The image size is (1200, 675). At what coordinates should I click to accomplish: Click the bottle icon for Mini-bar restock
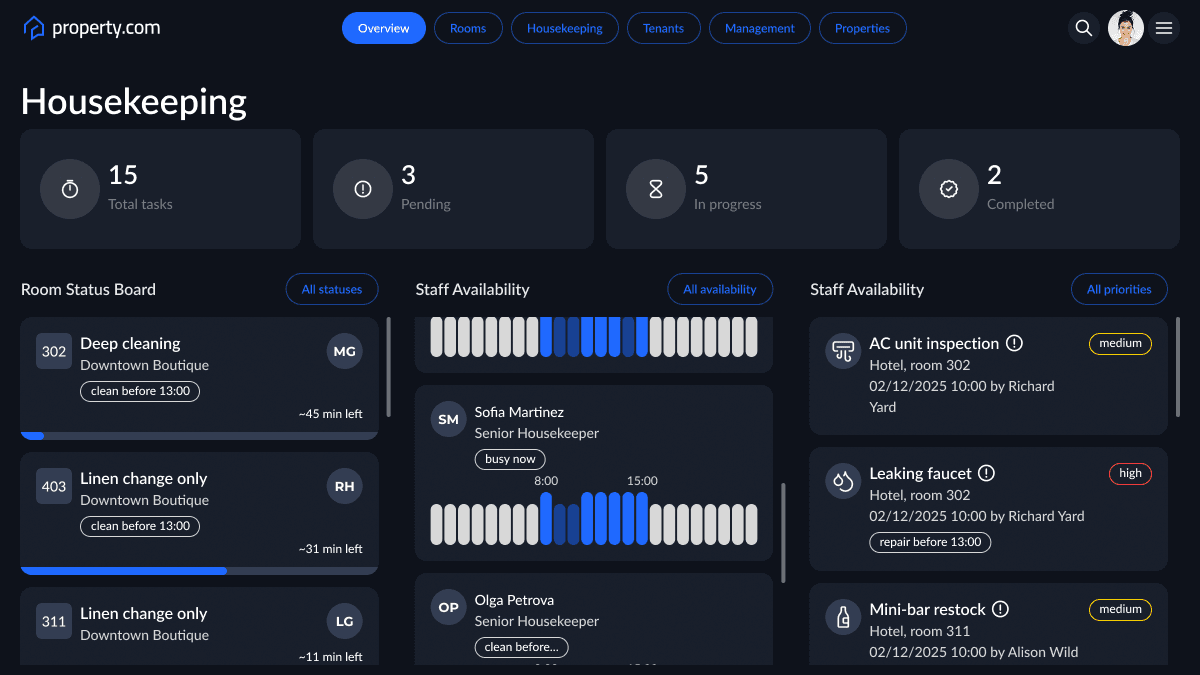coord(843,618)
